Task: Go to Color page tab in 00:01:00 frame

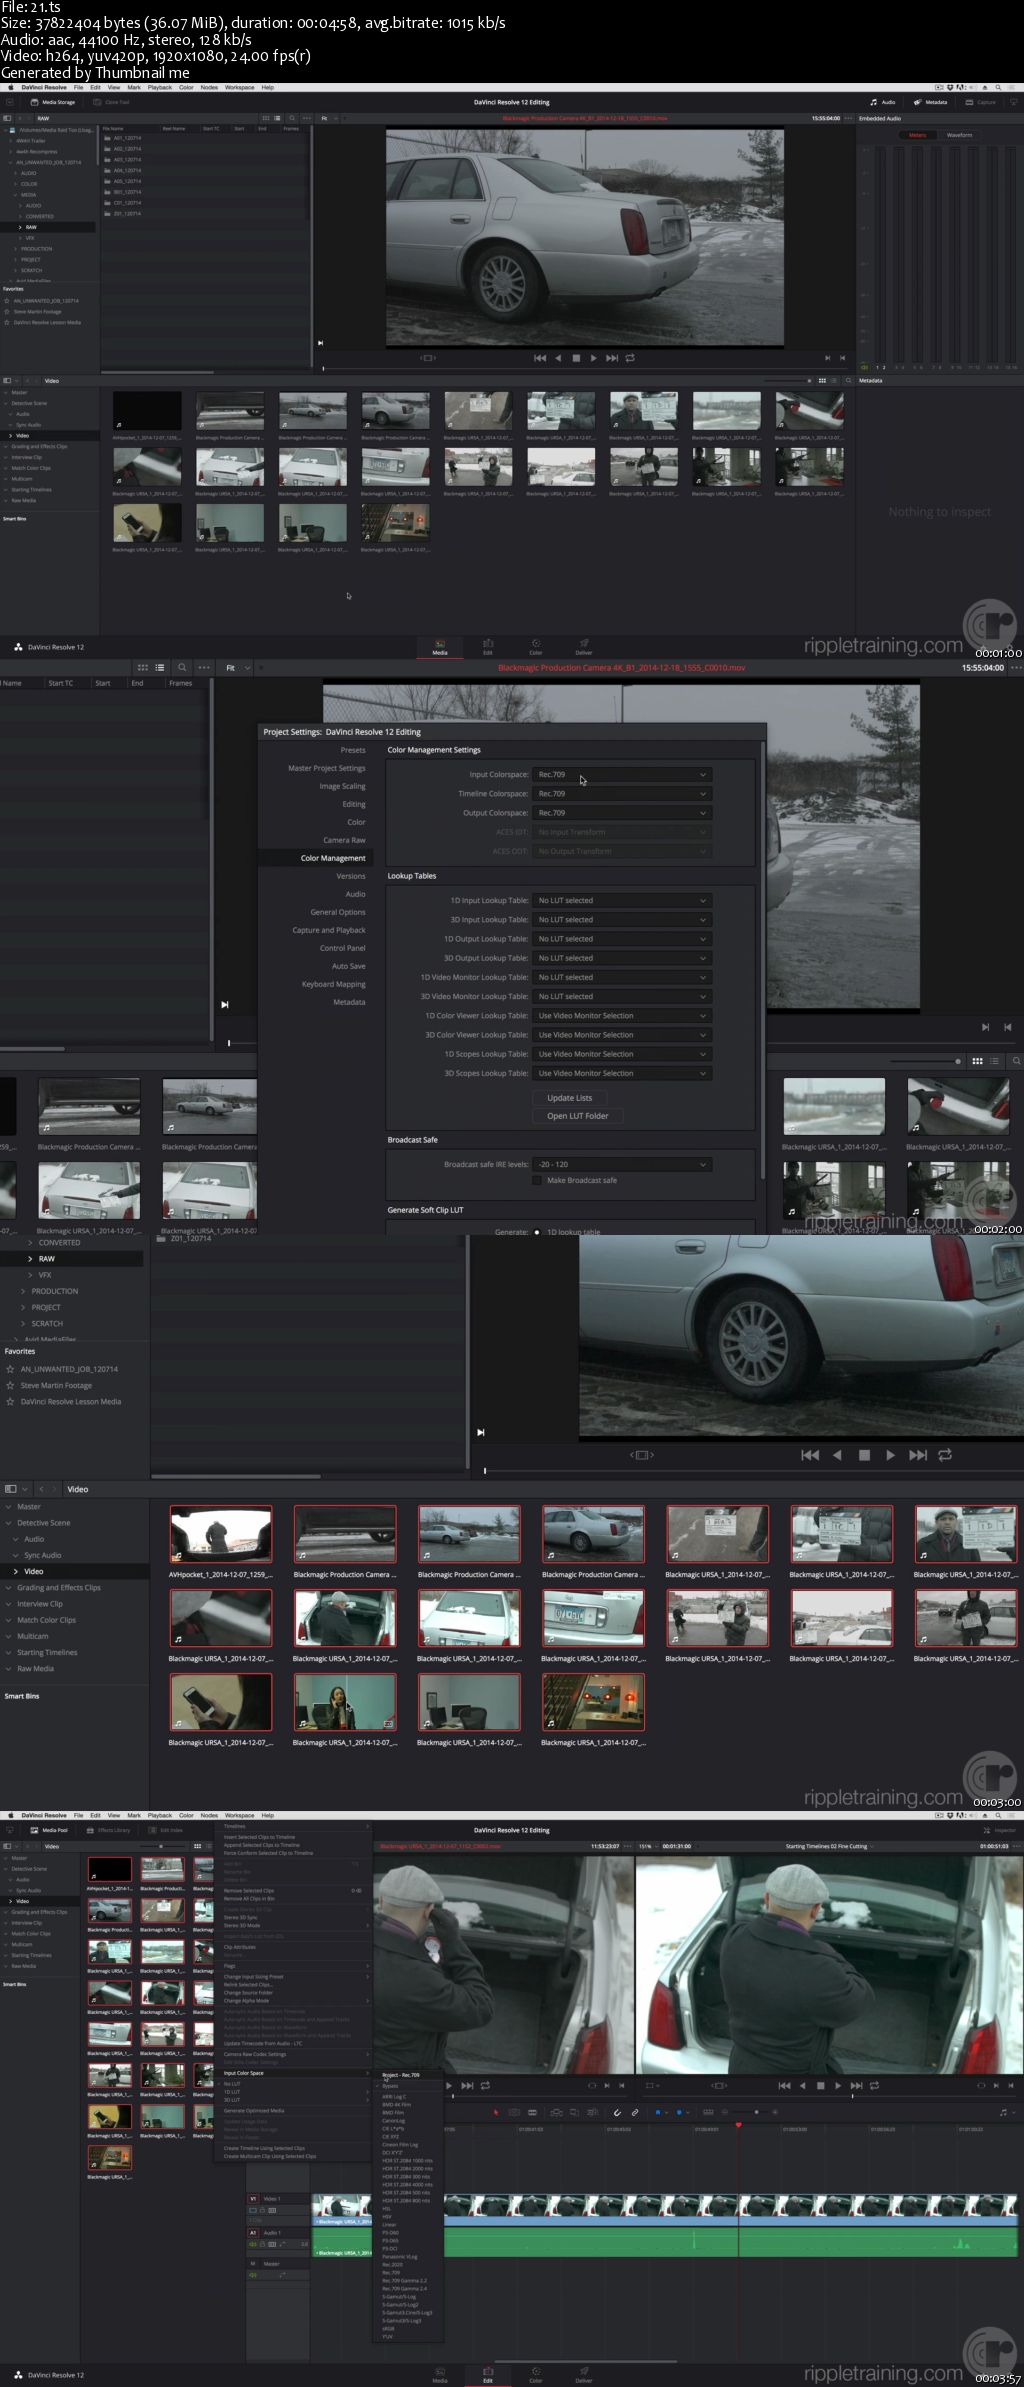Action: point(536,647)
